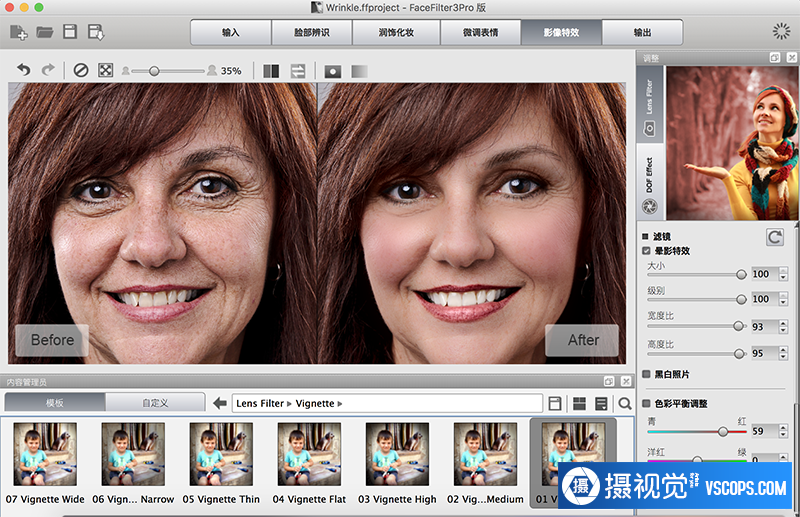Click the cancel effect circle-slash icon
Image resolution: width=800 pixels, height=517 pixels.
(81, 70)
